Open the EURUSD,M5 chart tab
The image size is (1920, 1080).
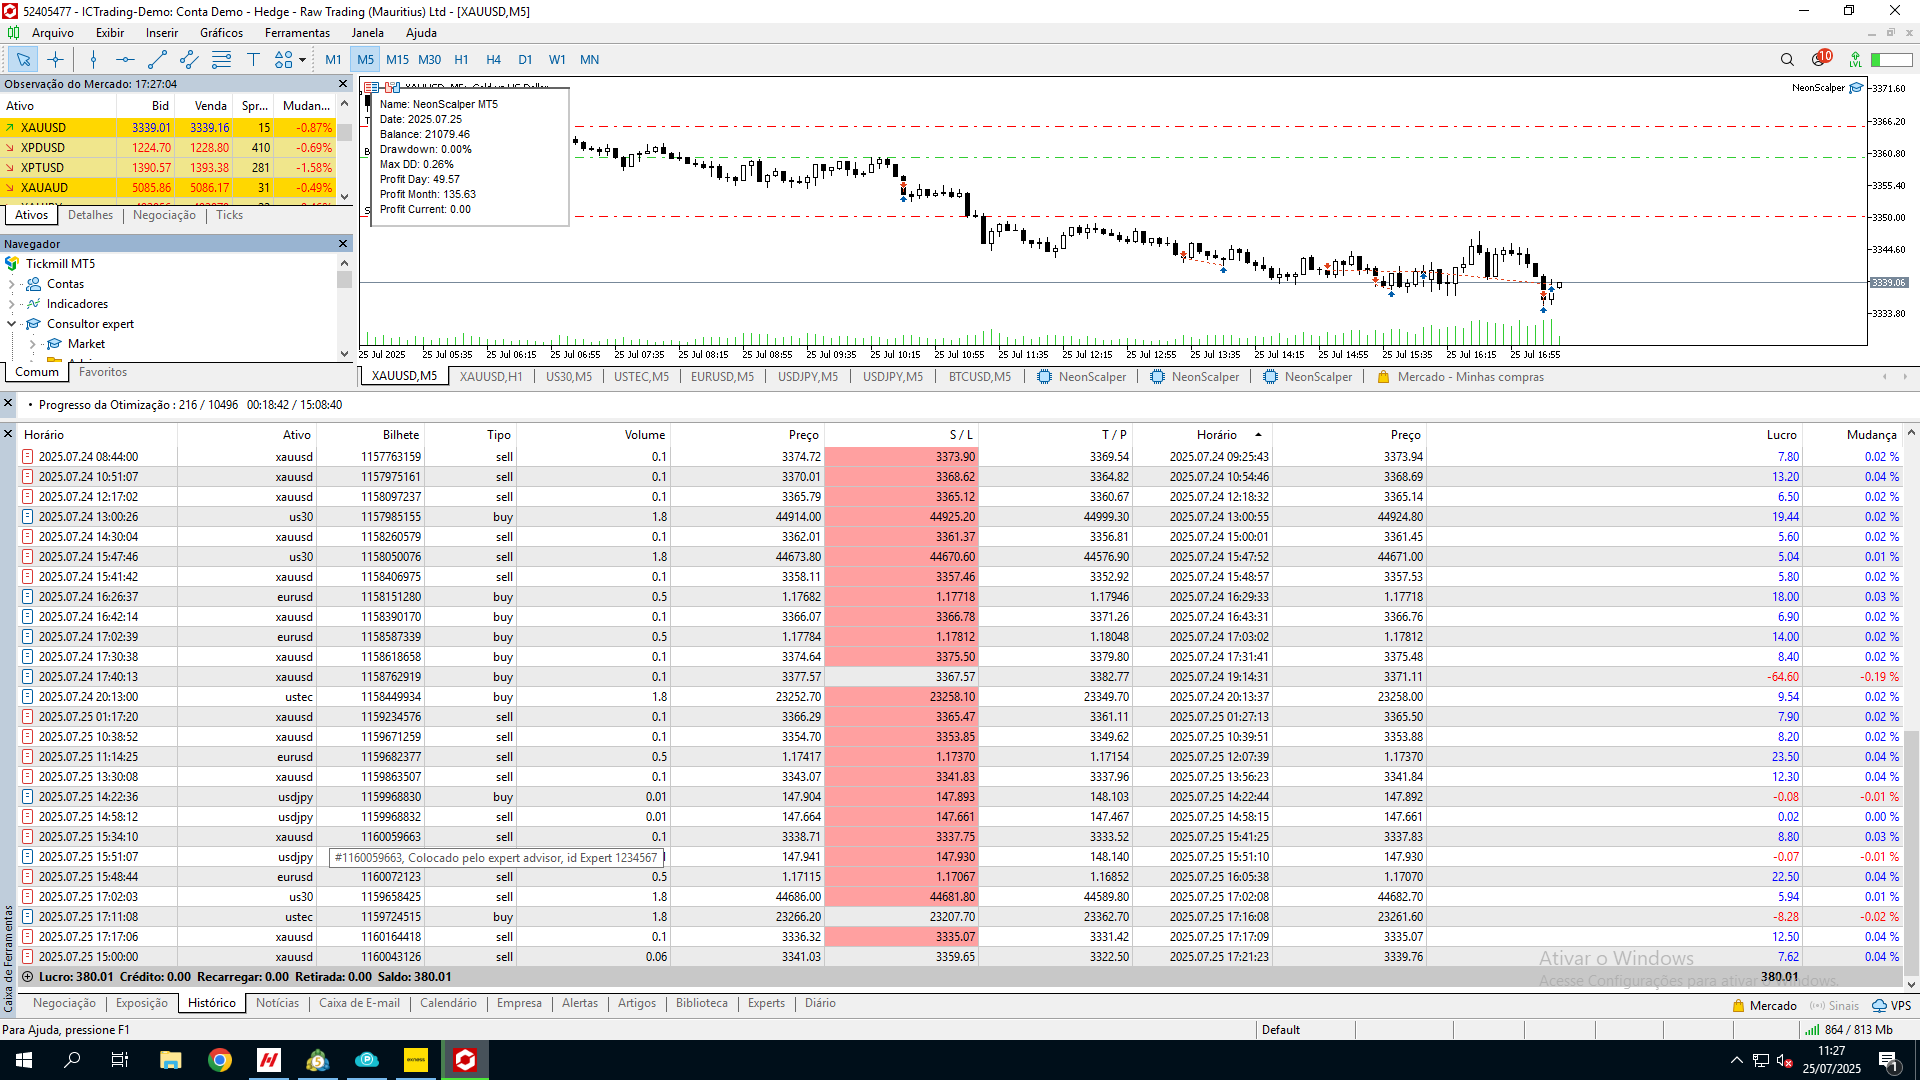click(722, 377)
